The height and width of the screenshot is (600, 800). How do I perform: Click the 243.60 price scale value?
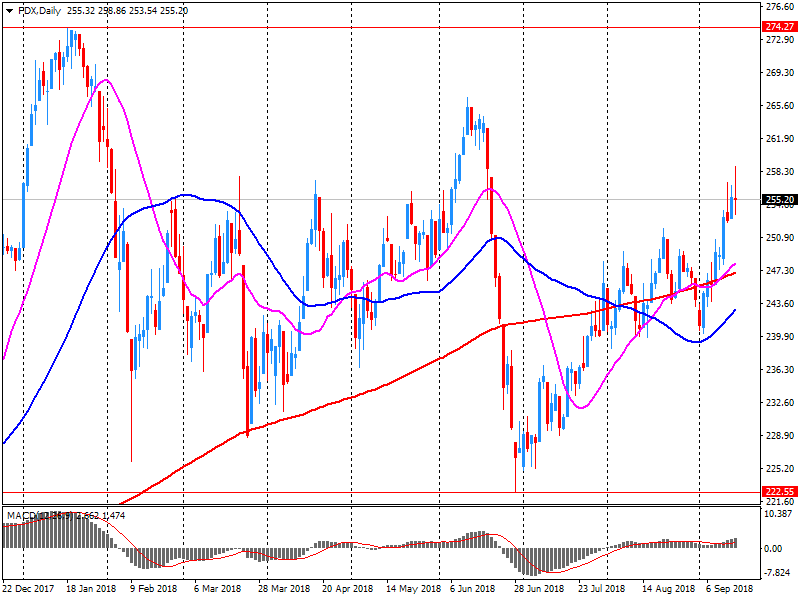780,304
